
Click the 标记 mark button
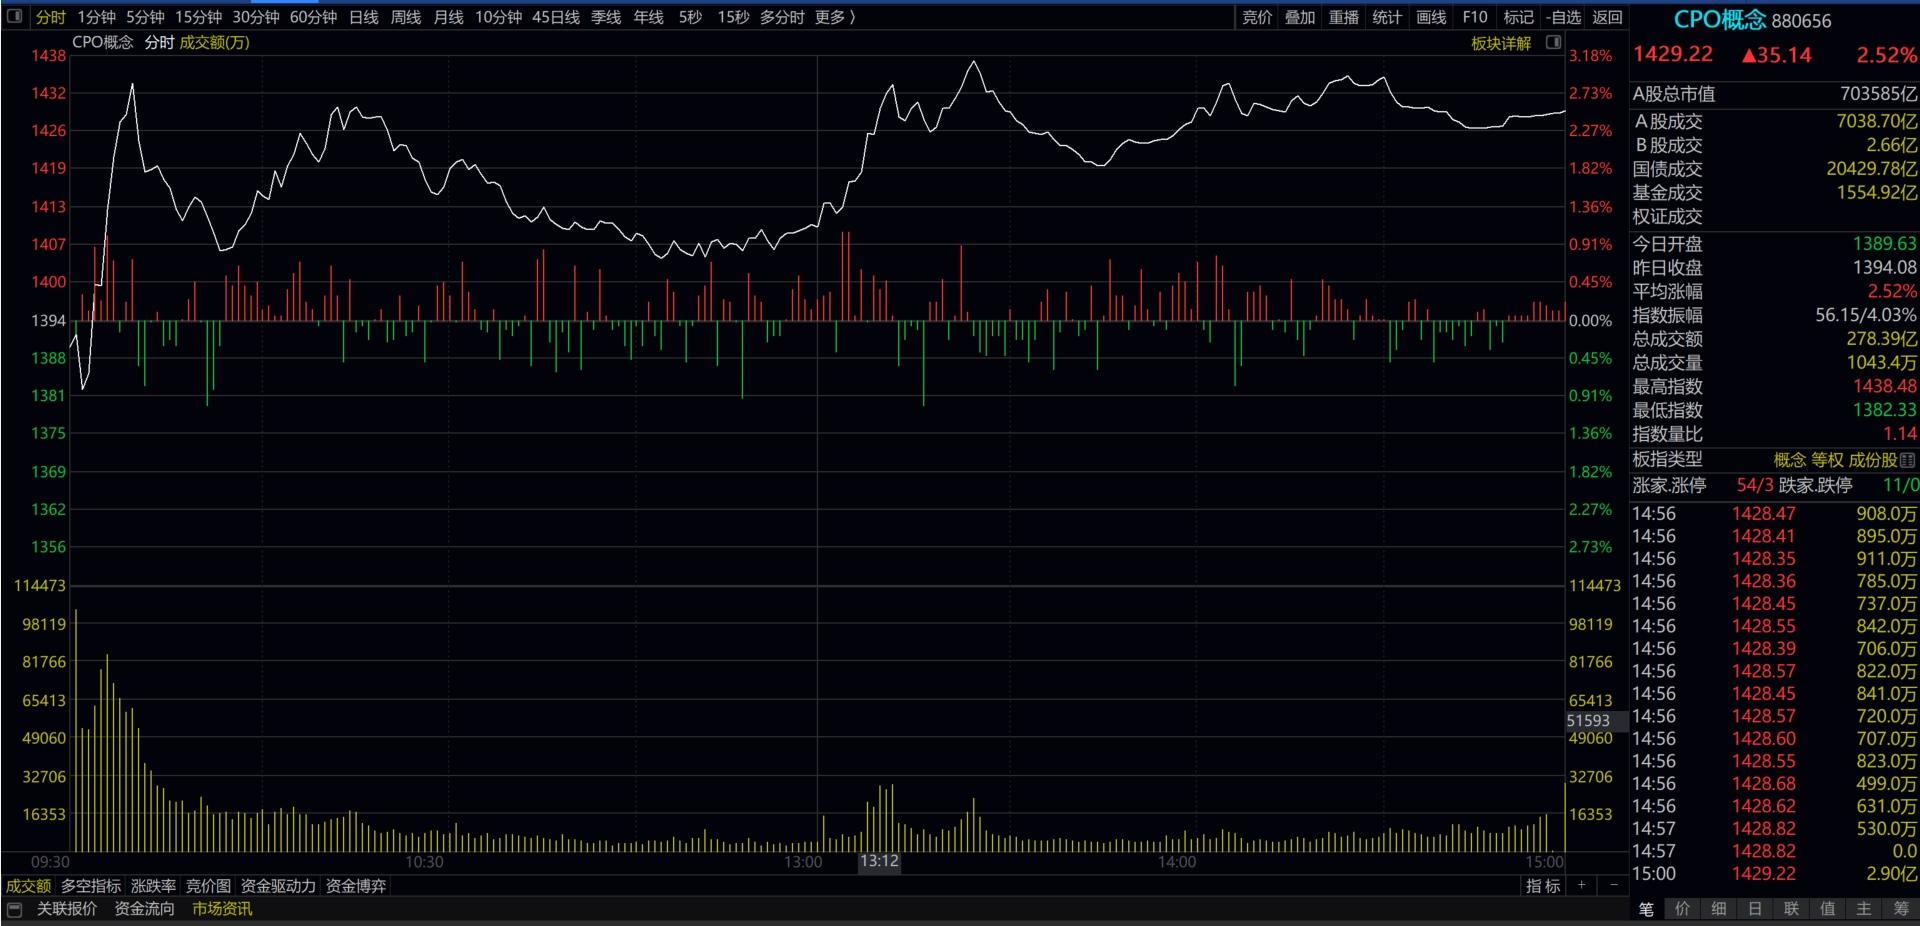pyautogui.click(x=1518, y=17)
